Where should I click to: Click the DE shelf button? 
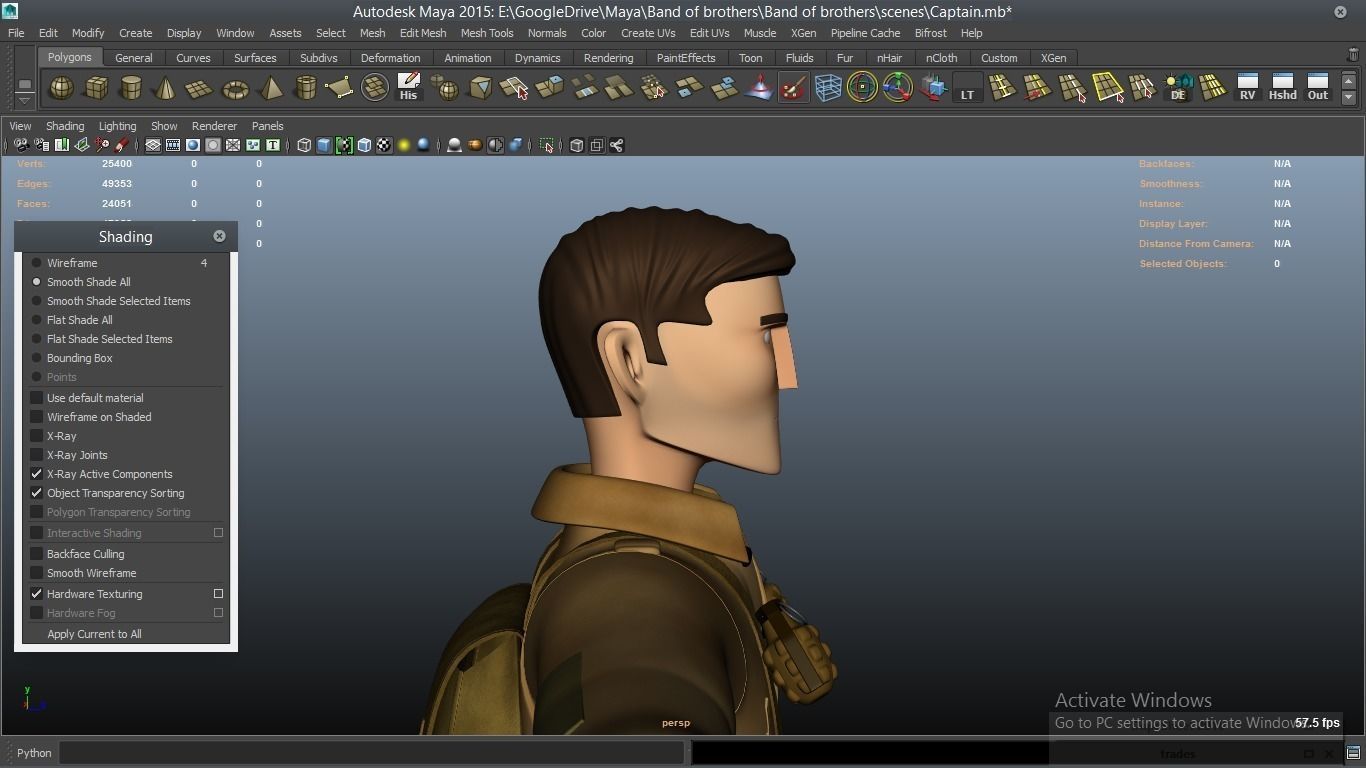1178,88
